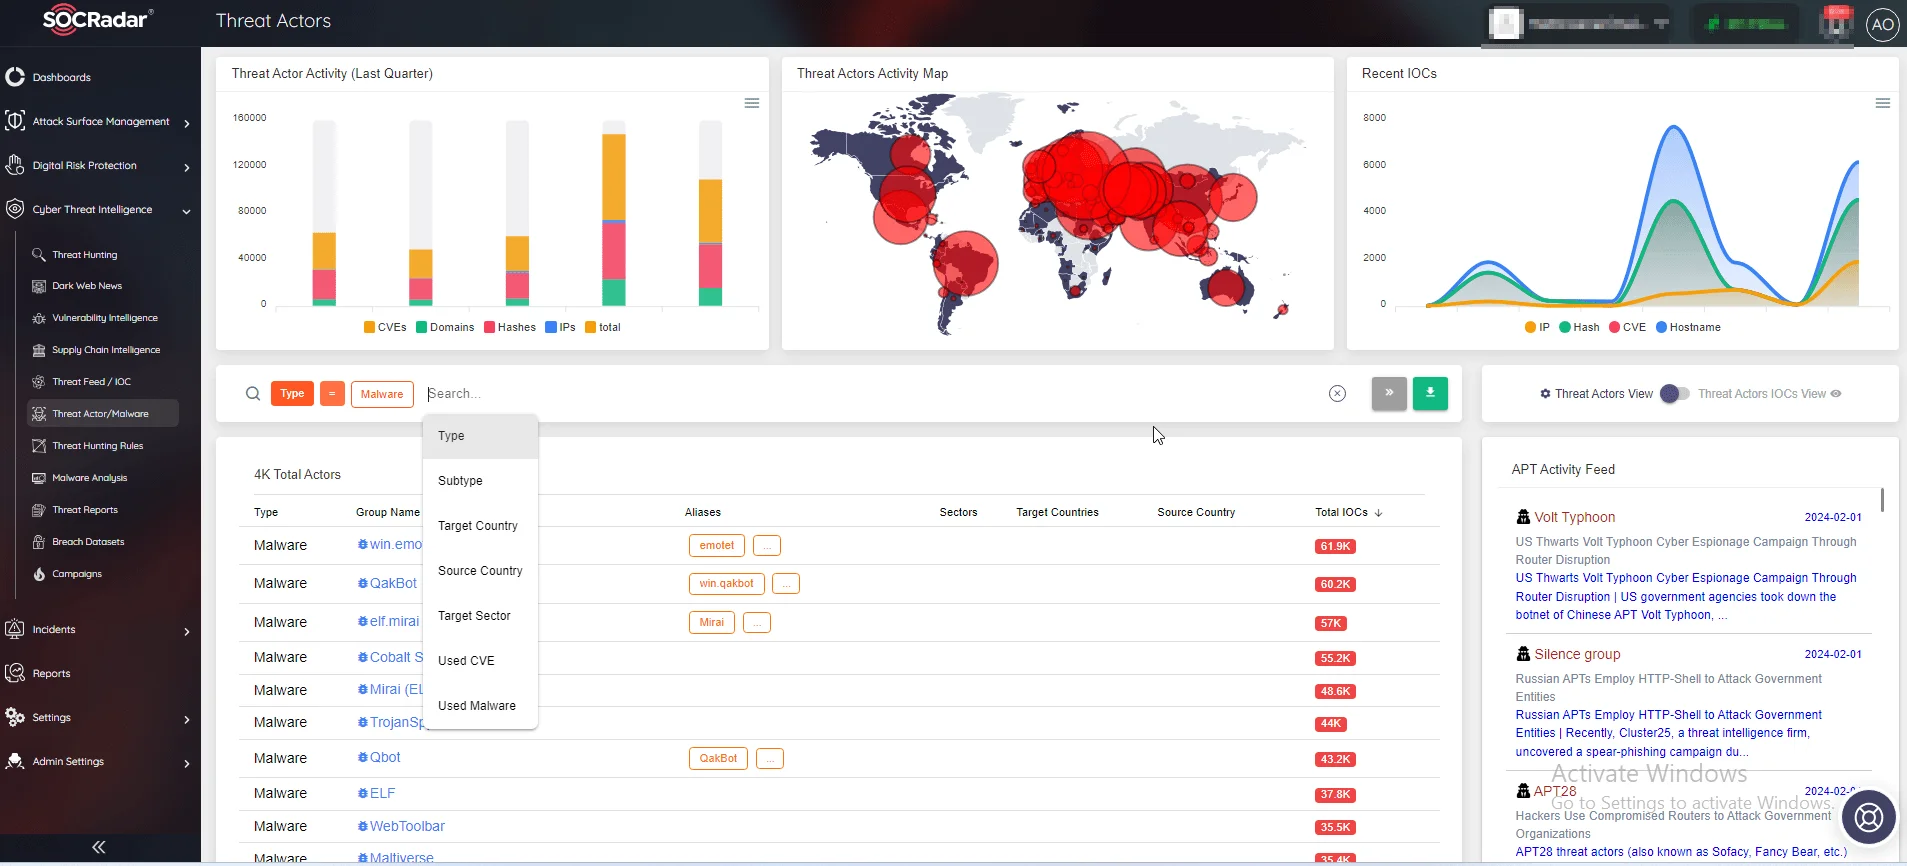Image resolution: width=1907 pixels, height=866 pixels.
Task: Open Recent IOCs chart hamburger menu
Action: click(1882, 103)
